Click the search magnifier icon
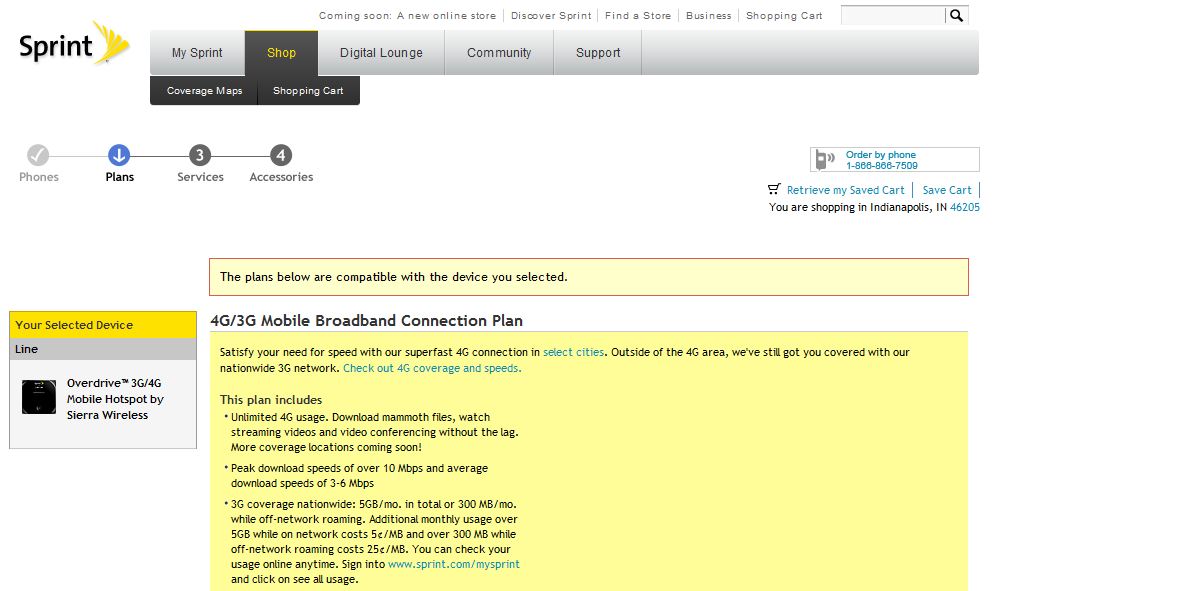The width and height of the screenshot is (1188, 591). pos(956,15)
